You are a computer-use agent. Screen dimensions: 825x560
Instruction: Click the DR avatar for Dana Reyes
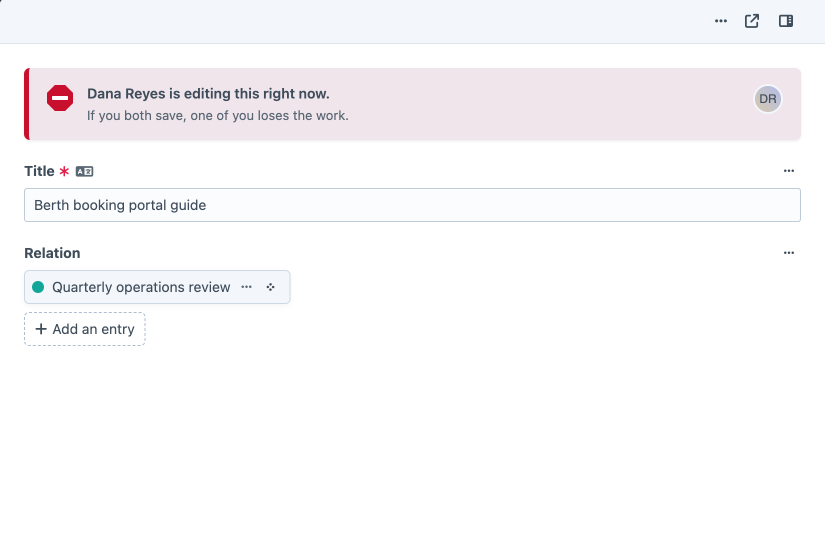click(x=768, y=99)
